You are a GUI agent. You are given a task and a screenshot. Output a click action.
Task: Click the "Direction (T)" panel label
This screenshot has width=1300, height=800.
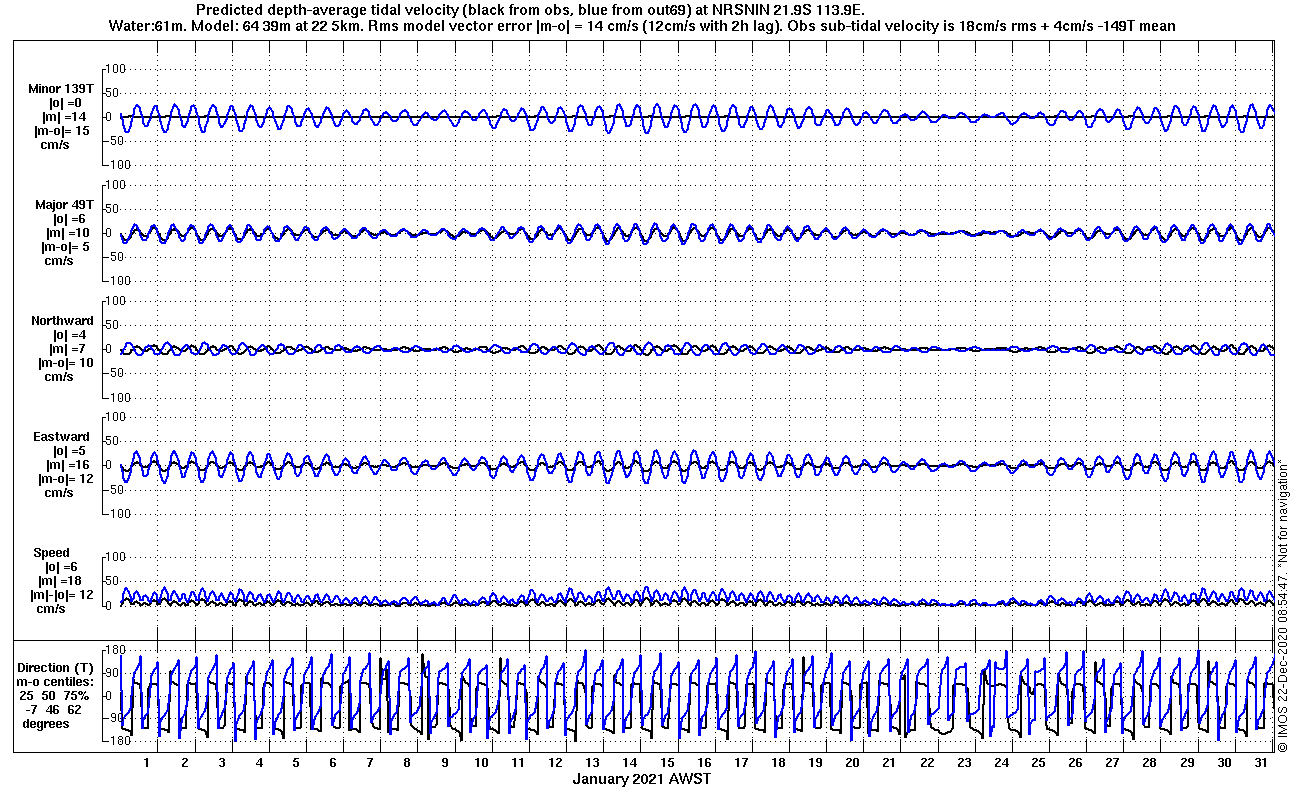[x=57, y=668]
